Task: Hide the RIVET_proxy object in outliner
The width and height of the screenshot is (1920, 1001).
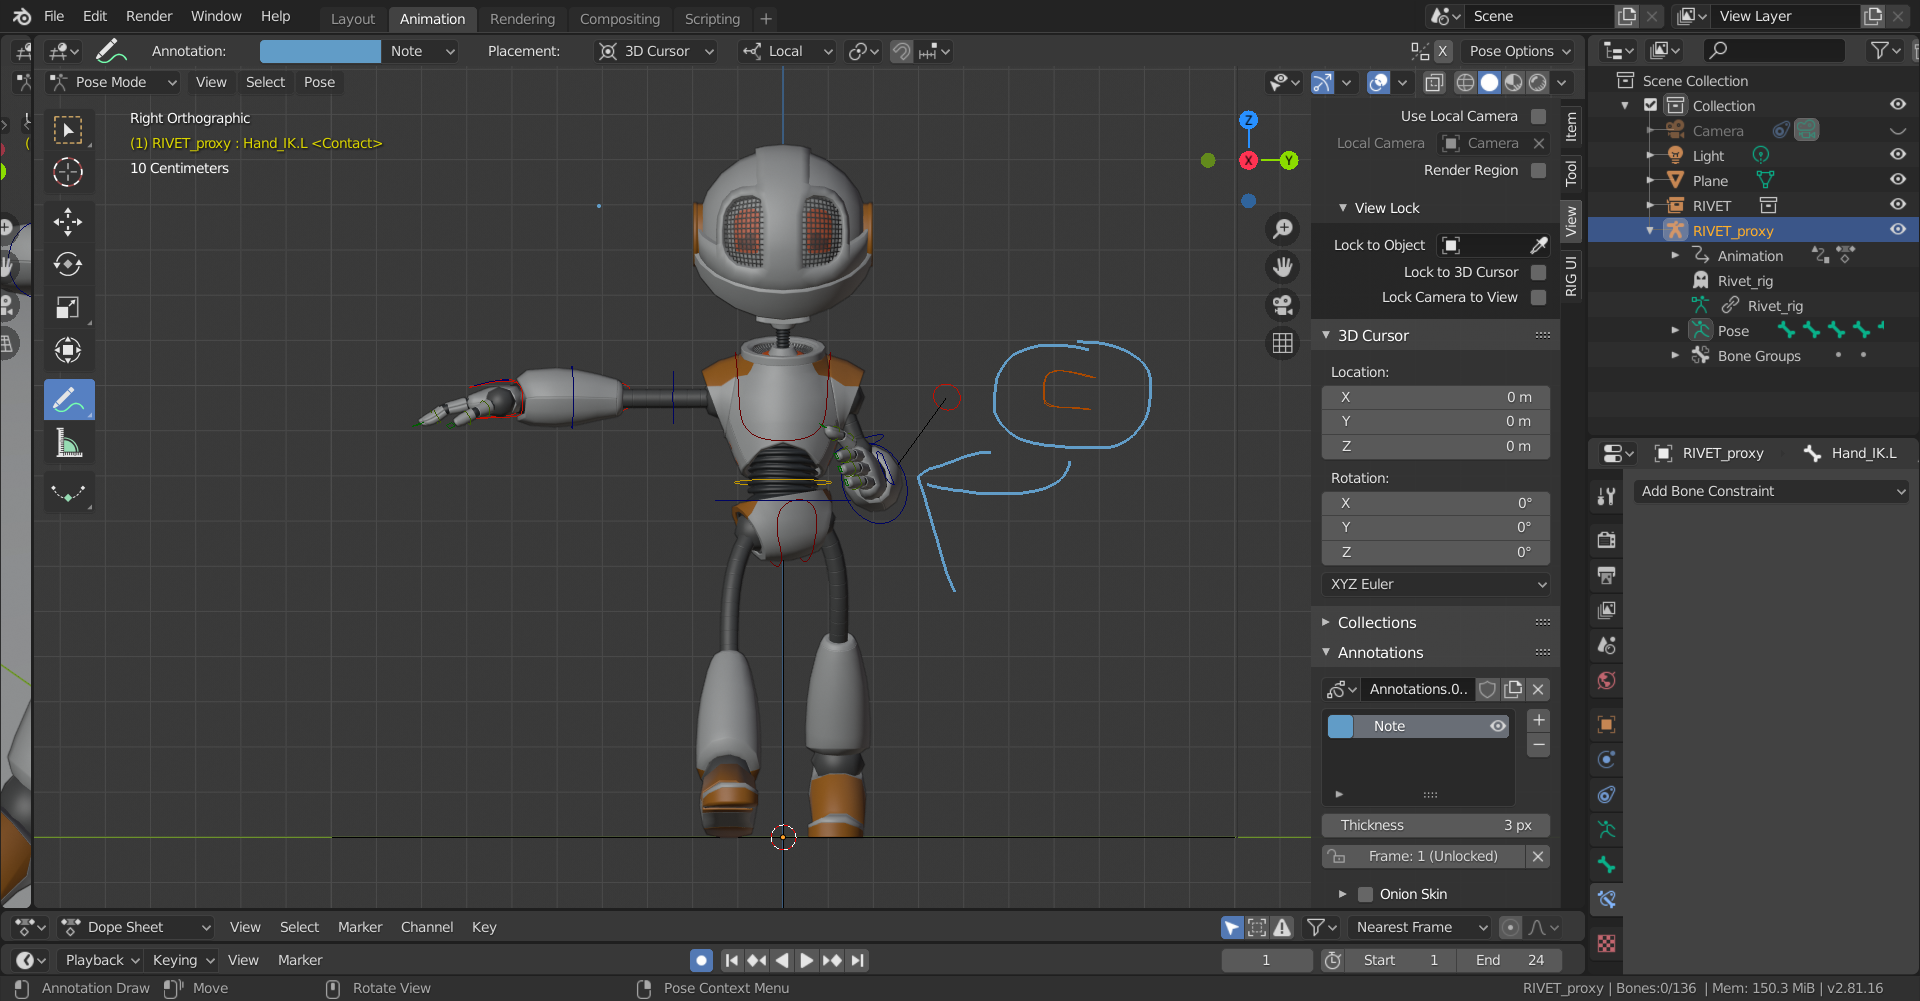Action: (1897, 230)
